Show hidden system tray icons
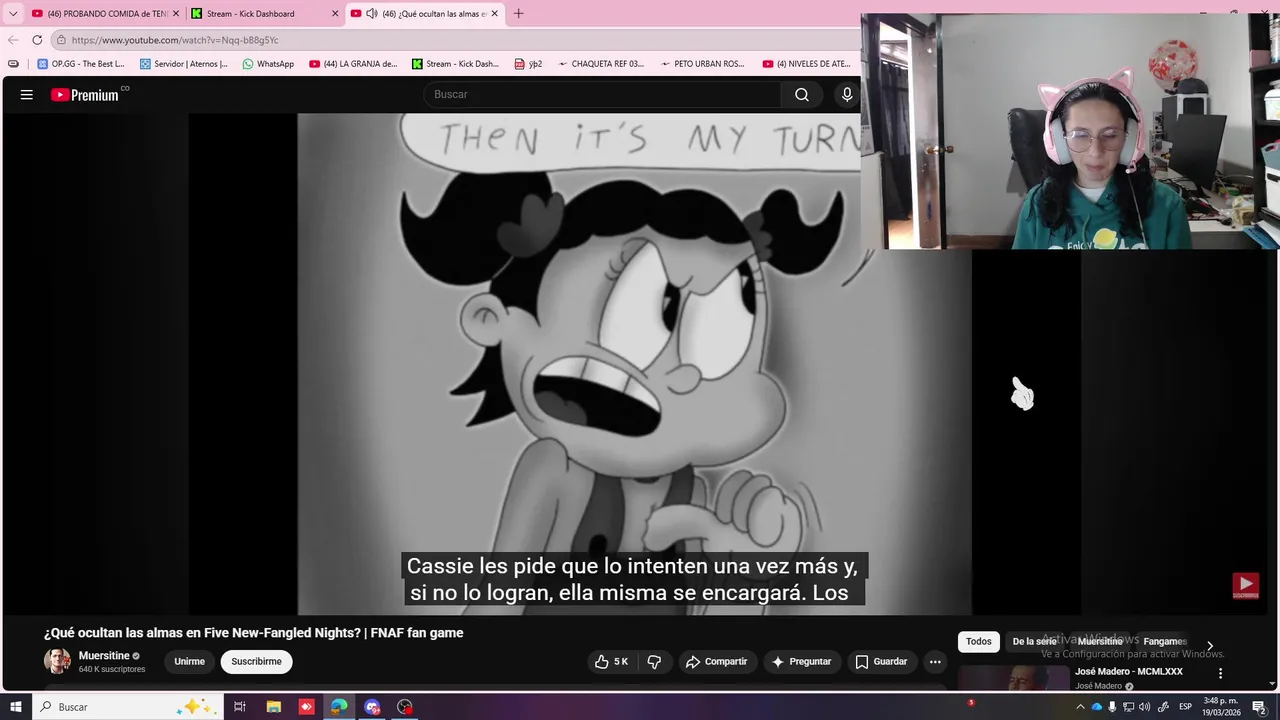1280x720 pixels. (1080, 707)
